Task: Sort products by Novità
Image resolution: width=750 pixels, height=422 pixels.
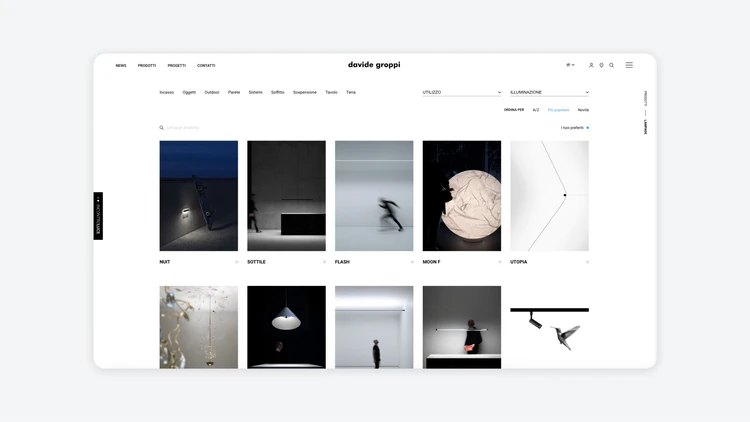Action: [583, 110]
